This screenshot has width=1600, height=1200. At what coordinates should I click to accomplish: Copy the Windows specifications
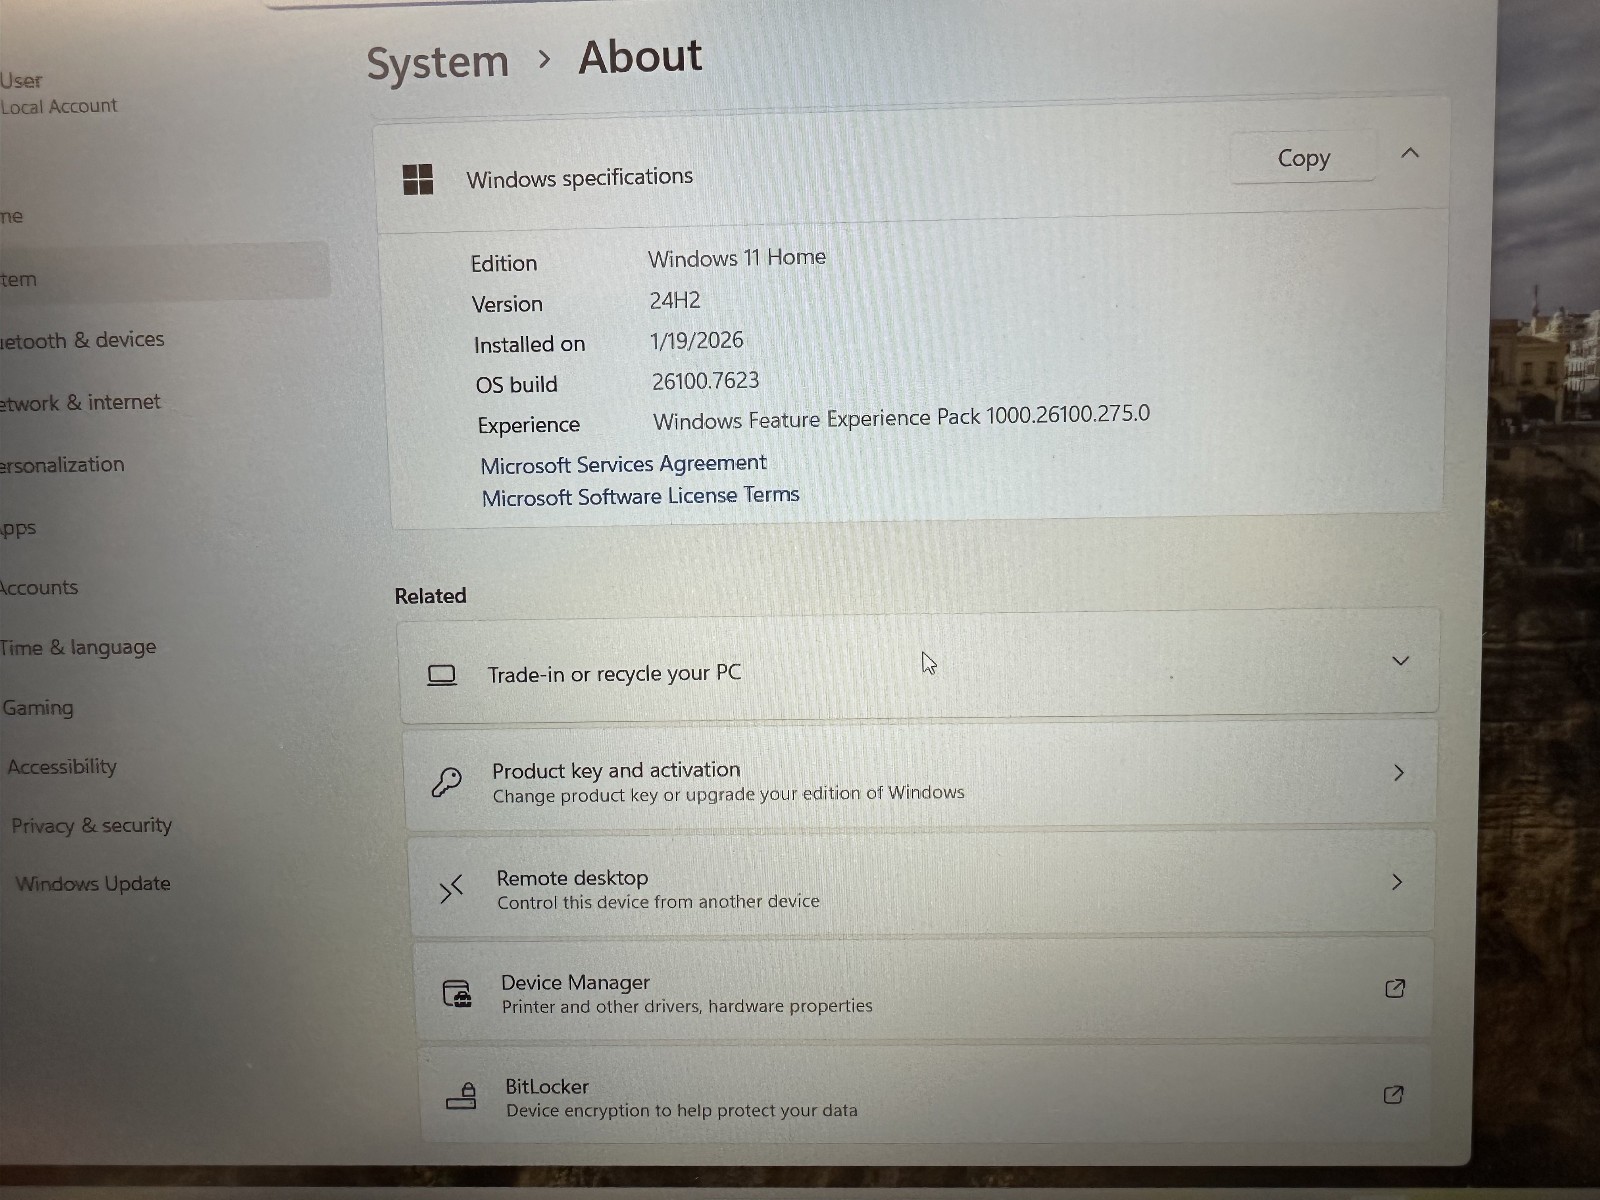tap(1303, 158)
